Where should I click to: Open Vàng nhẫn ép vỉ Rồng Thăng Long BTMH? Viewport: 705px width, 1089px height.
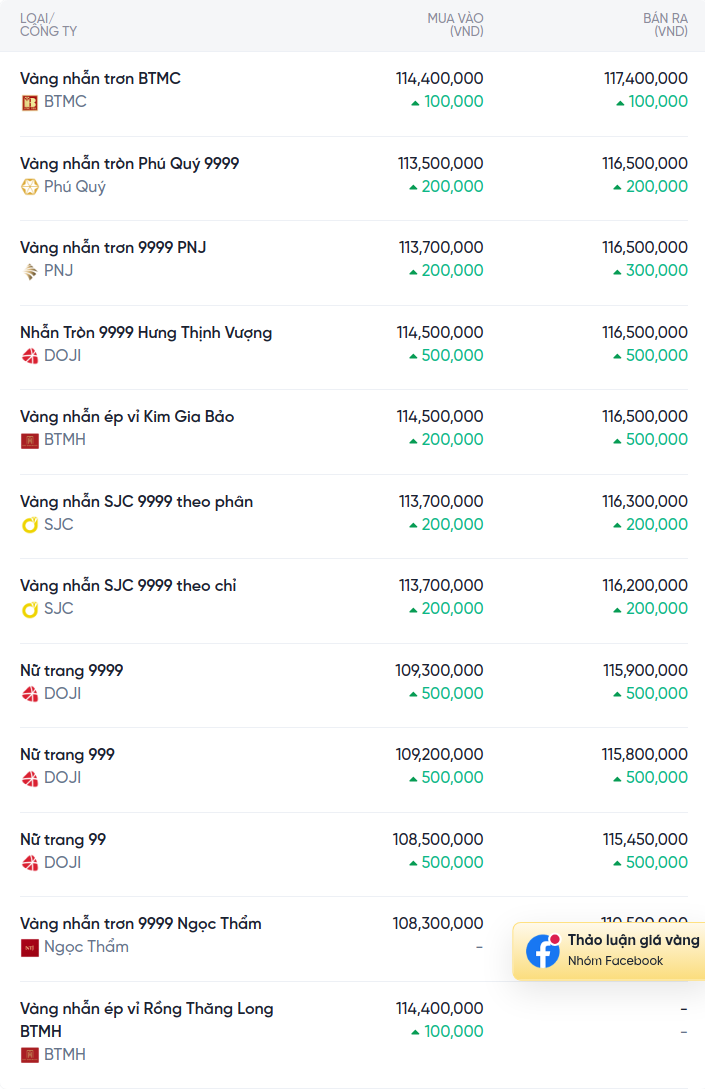[147, 1020]
